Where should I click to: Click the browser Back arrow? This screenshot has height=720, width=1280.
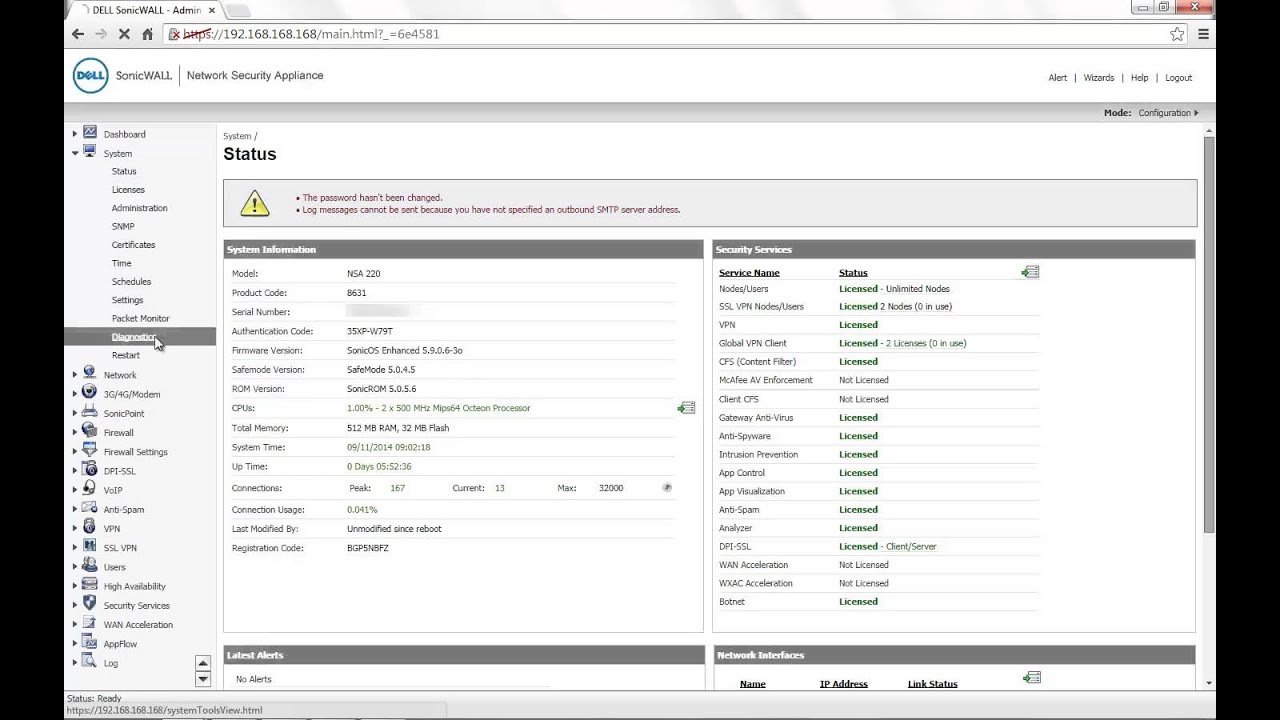[x=78, y=34]
